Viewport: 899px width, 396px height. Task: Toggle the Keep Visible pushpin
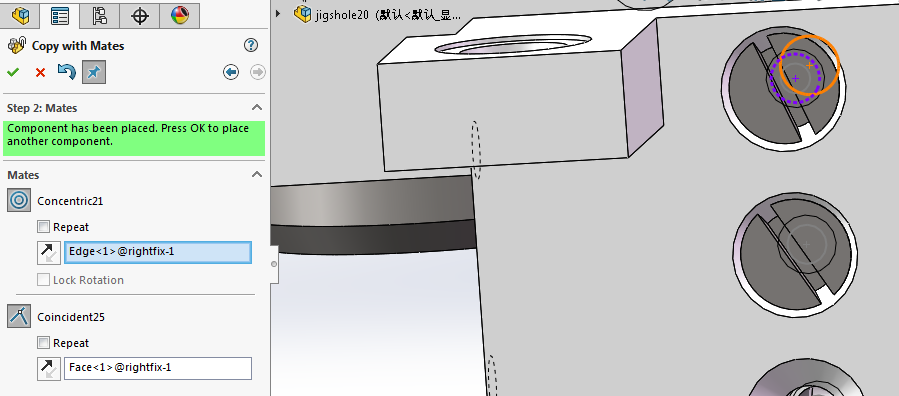tap(93, 72)
